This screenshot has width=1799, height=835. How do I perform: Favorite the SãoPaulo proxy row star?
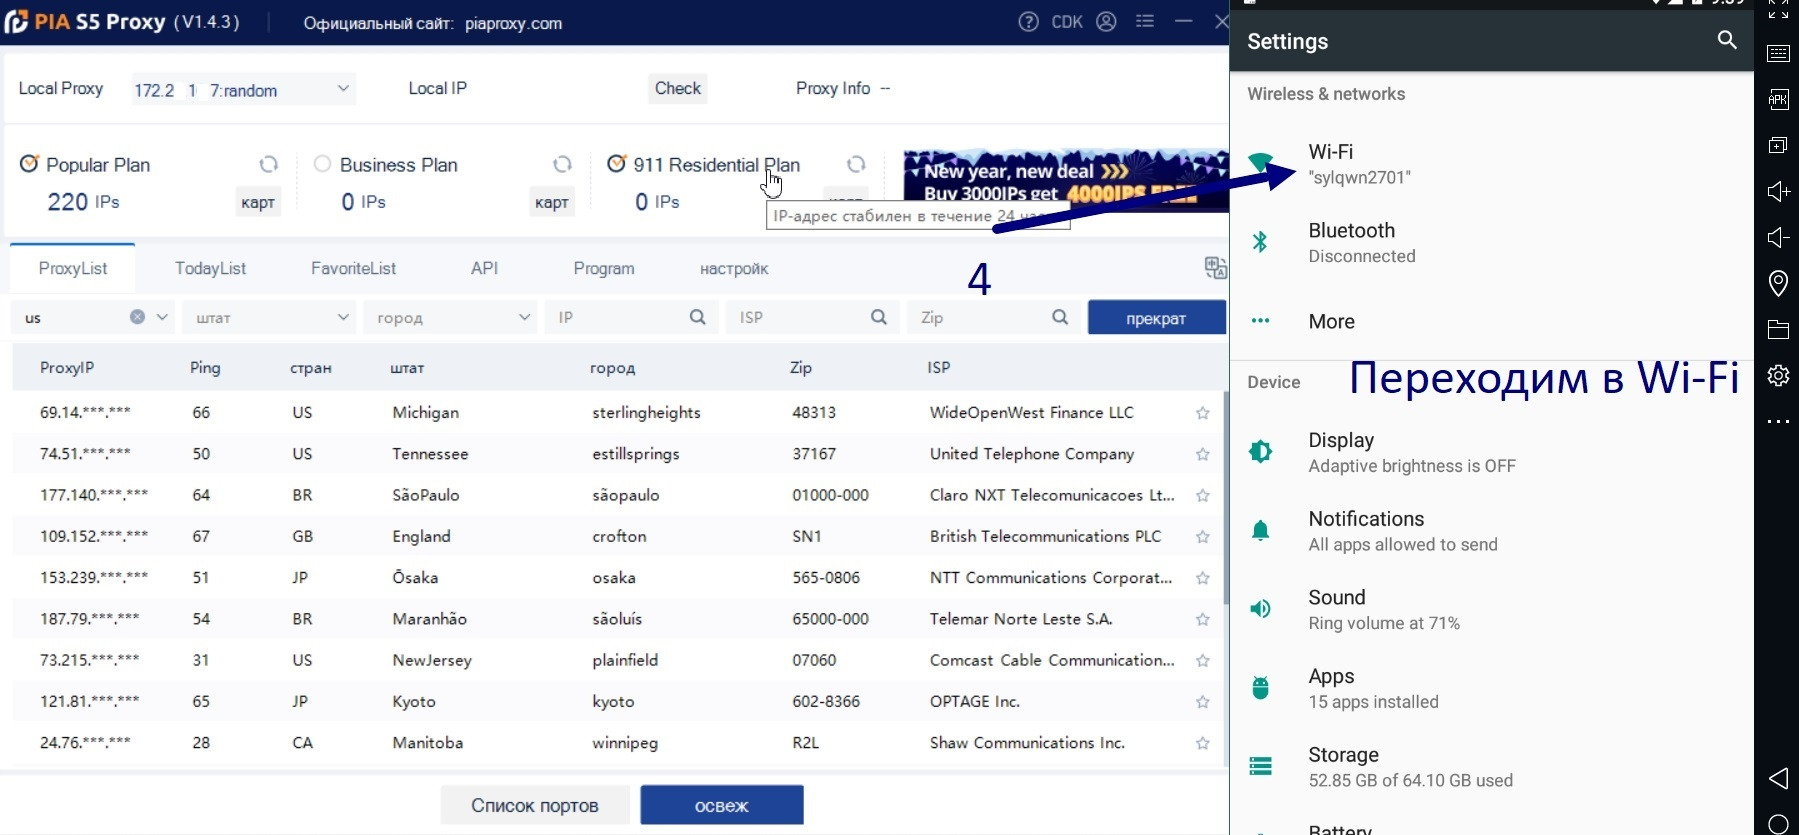[x=1202, y=496]
